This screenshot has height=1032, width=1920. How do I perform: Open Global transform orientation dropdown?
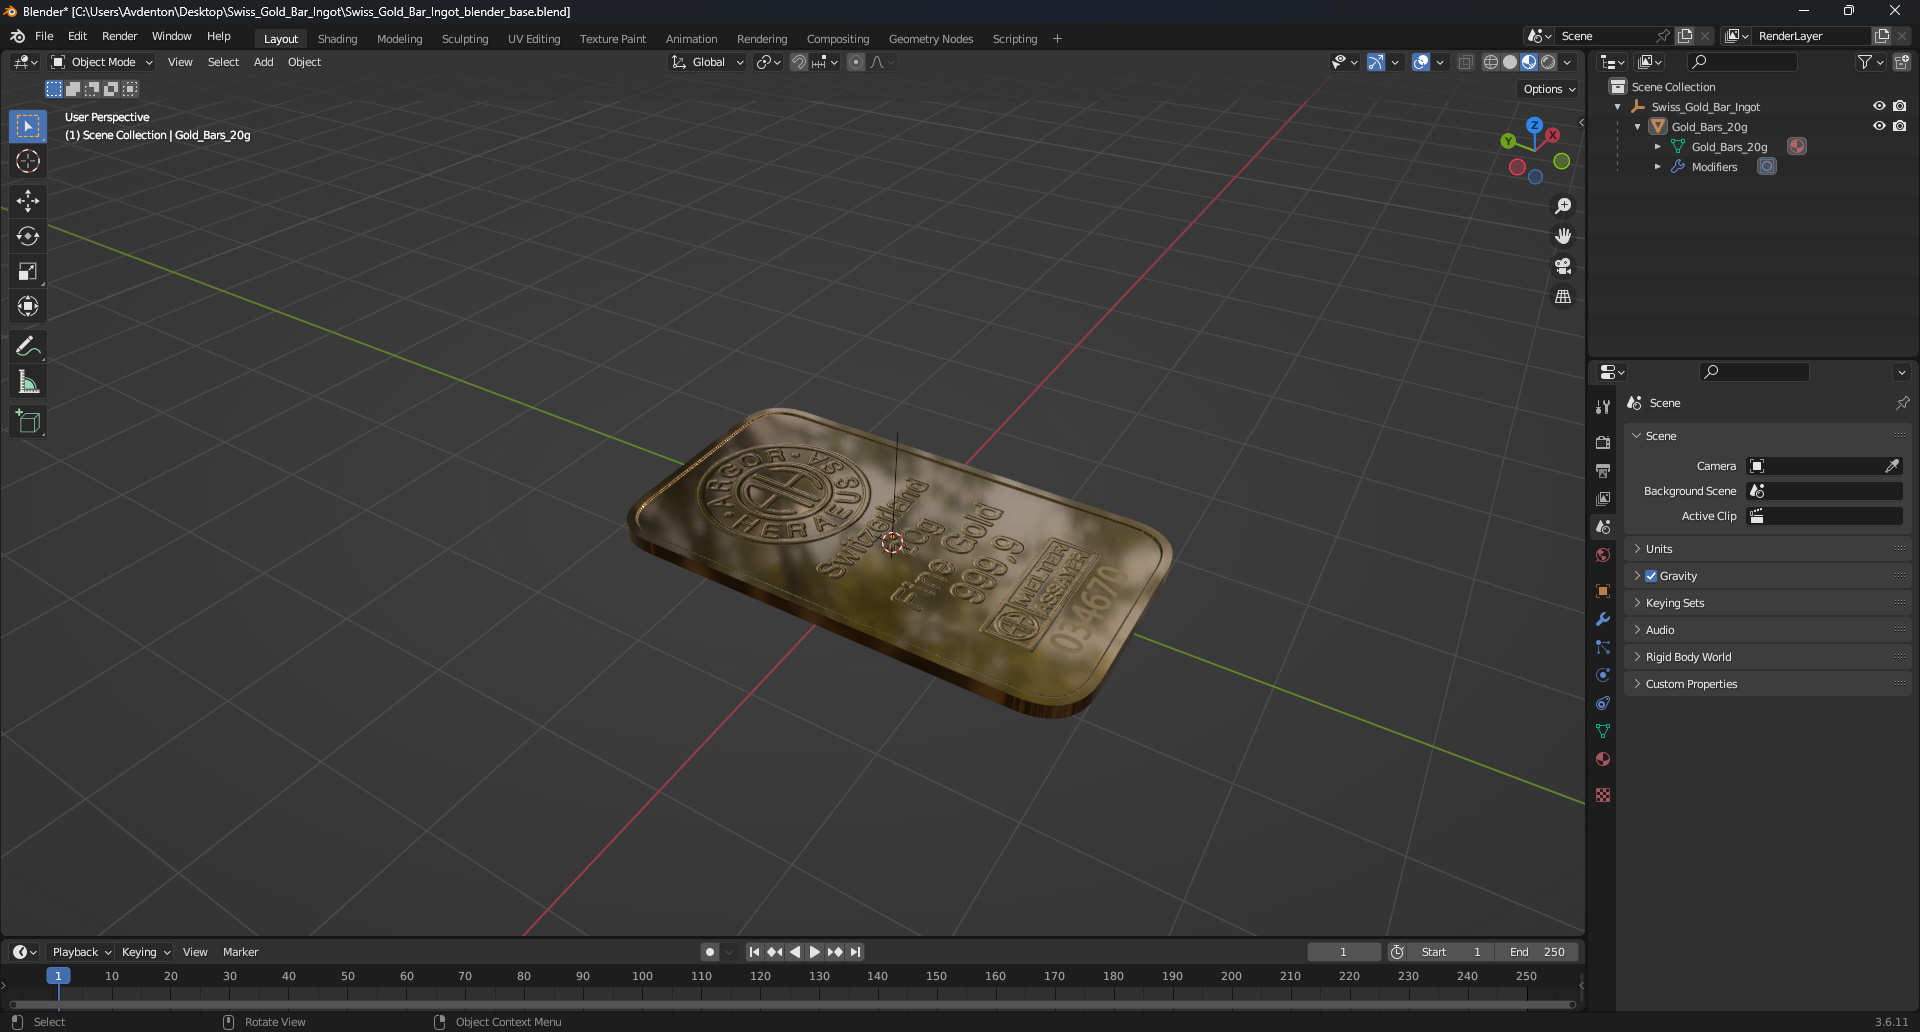click(708, 62)
